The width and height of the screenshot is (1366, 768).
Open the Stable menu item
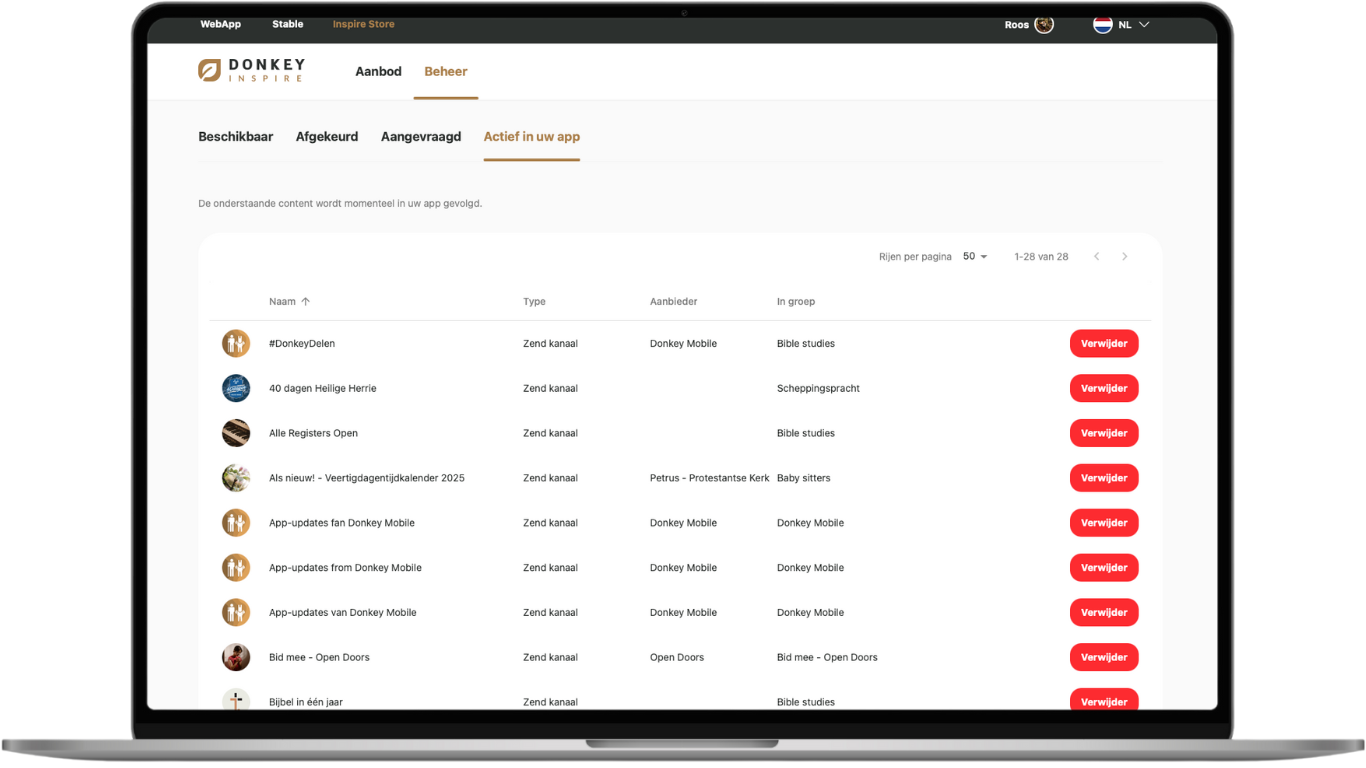coord(288,24)
